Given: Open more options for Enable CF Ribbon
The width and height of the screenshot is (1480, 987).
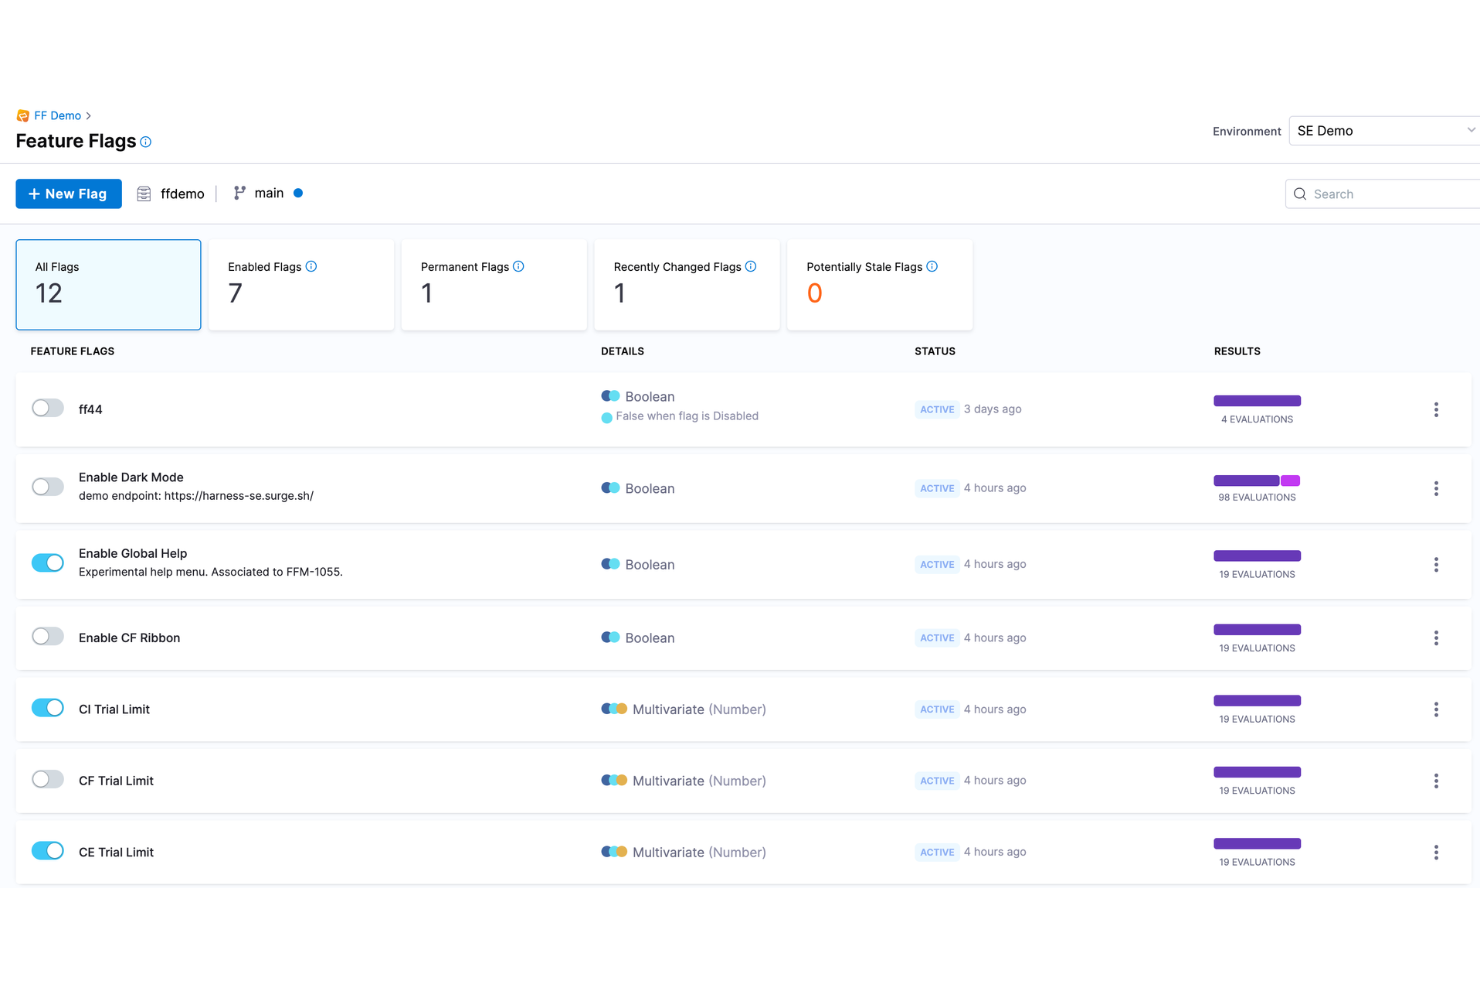Looking at the screenshot, I should pos(1436,638).
